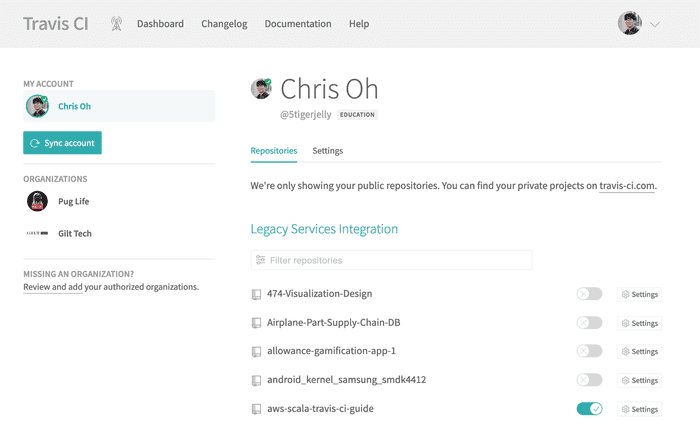Screen dimensions: 700x427
Task: Open the travis-ci.com link
Action: coord(627,186)
